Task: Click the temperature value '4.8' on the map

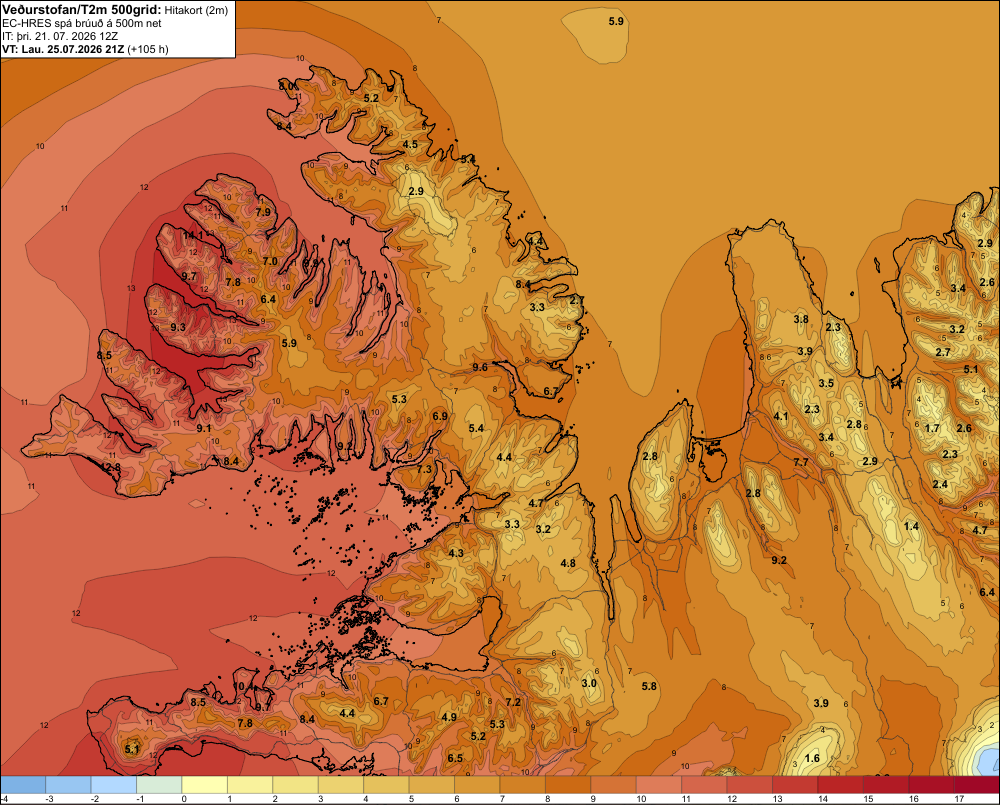Action: click(568, 563)
